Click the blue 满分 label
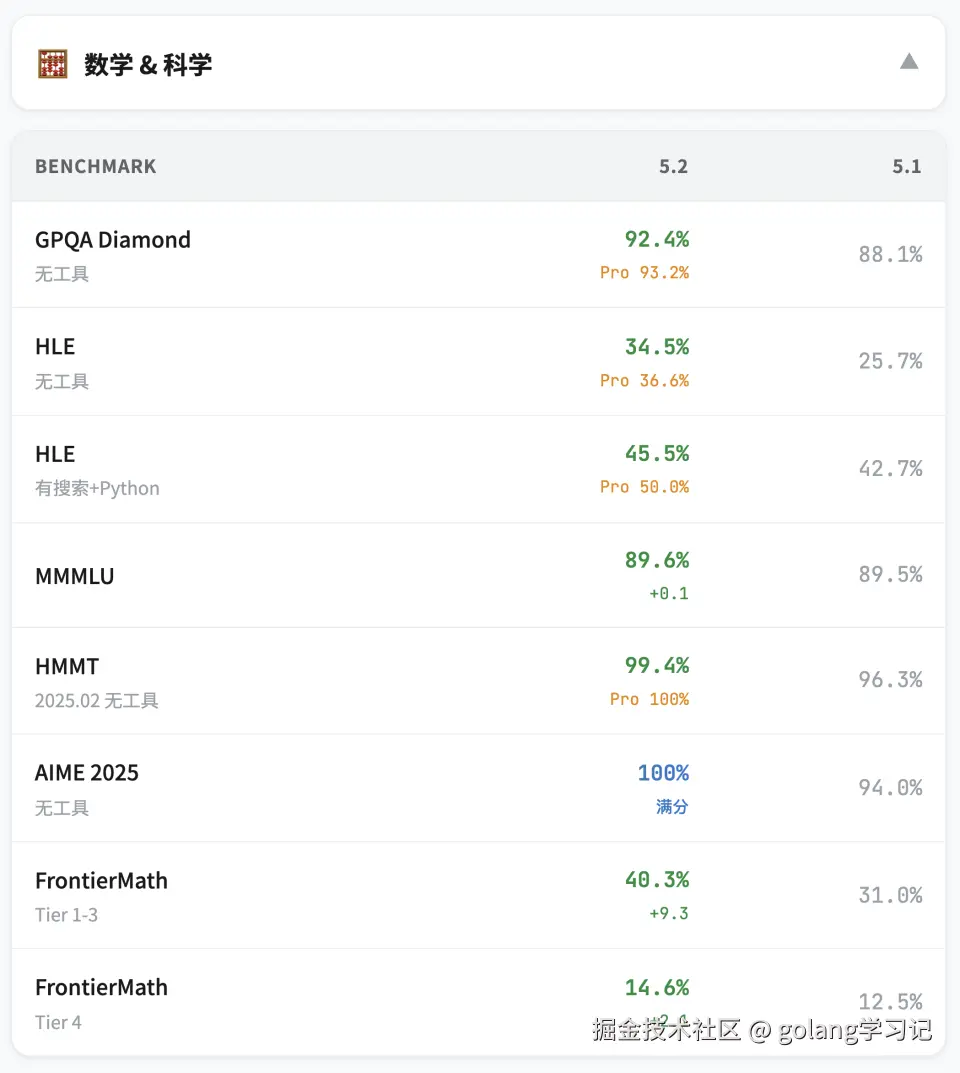Viewport: 960px width, 1073px height. pyautogui.click(x=672, y=806)
